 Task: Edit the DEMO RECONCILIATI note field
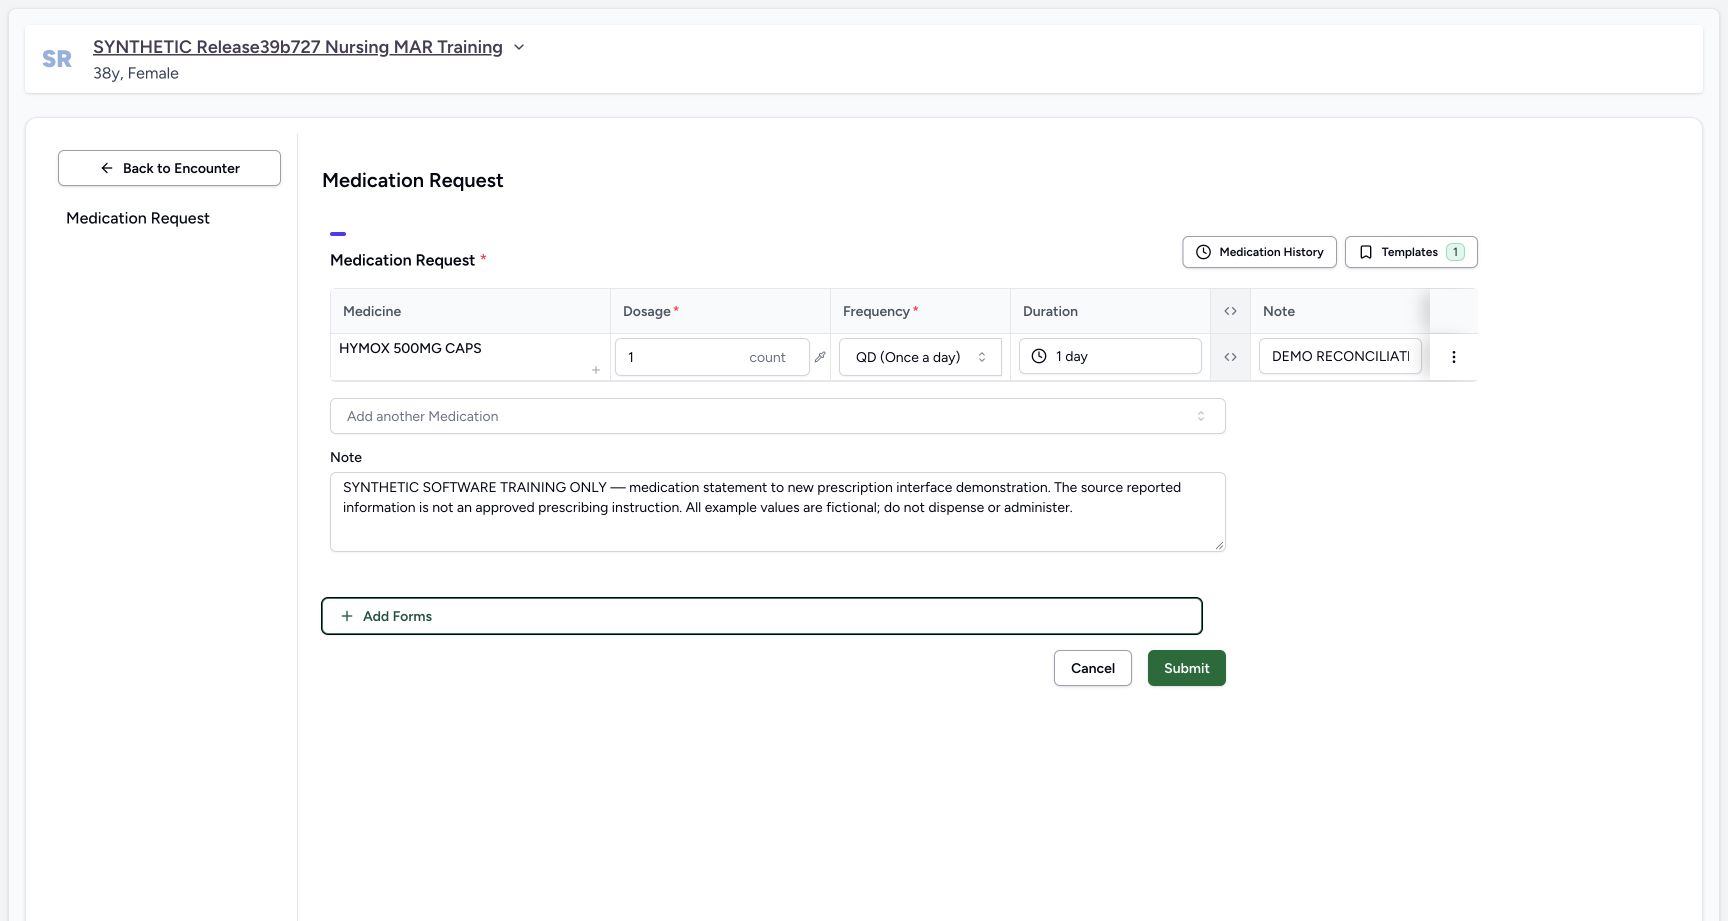click(1340, 356)
